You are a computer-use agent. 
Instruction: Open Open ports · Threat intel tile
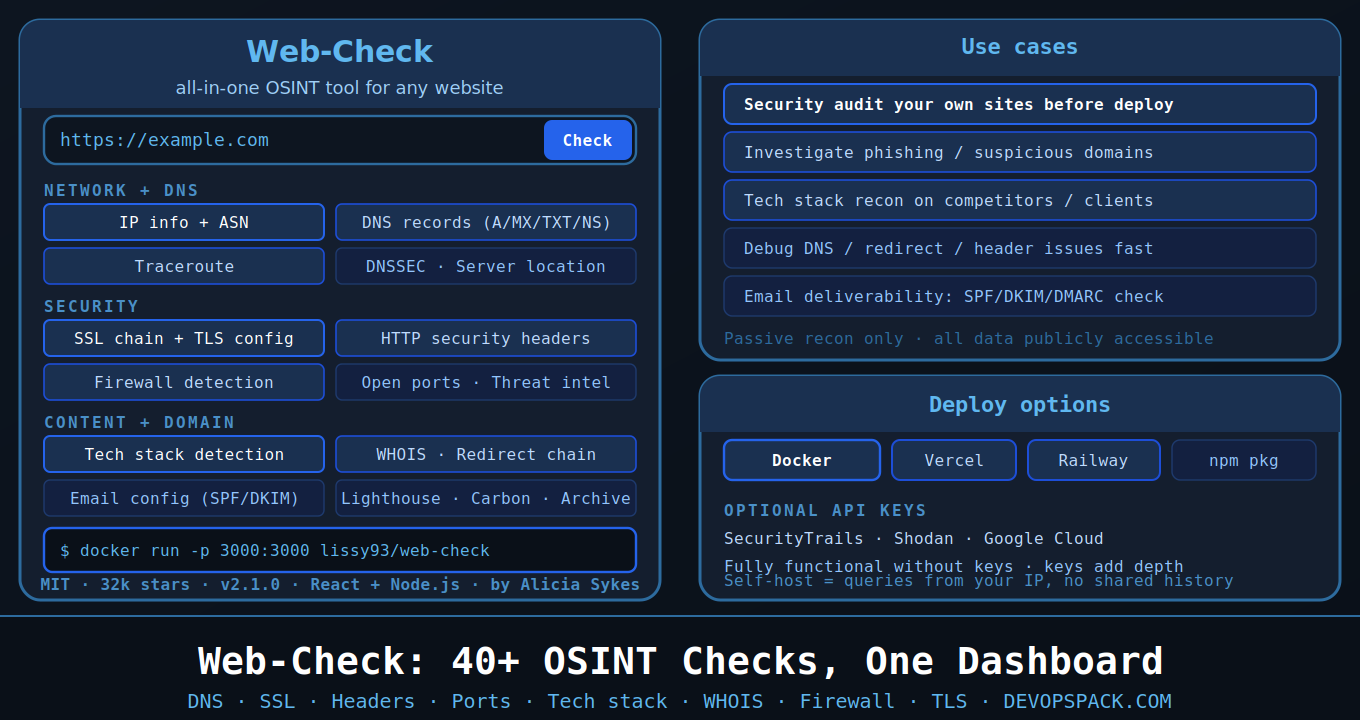tap(486, 382)
